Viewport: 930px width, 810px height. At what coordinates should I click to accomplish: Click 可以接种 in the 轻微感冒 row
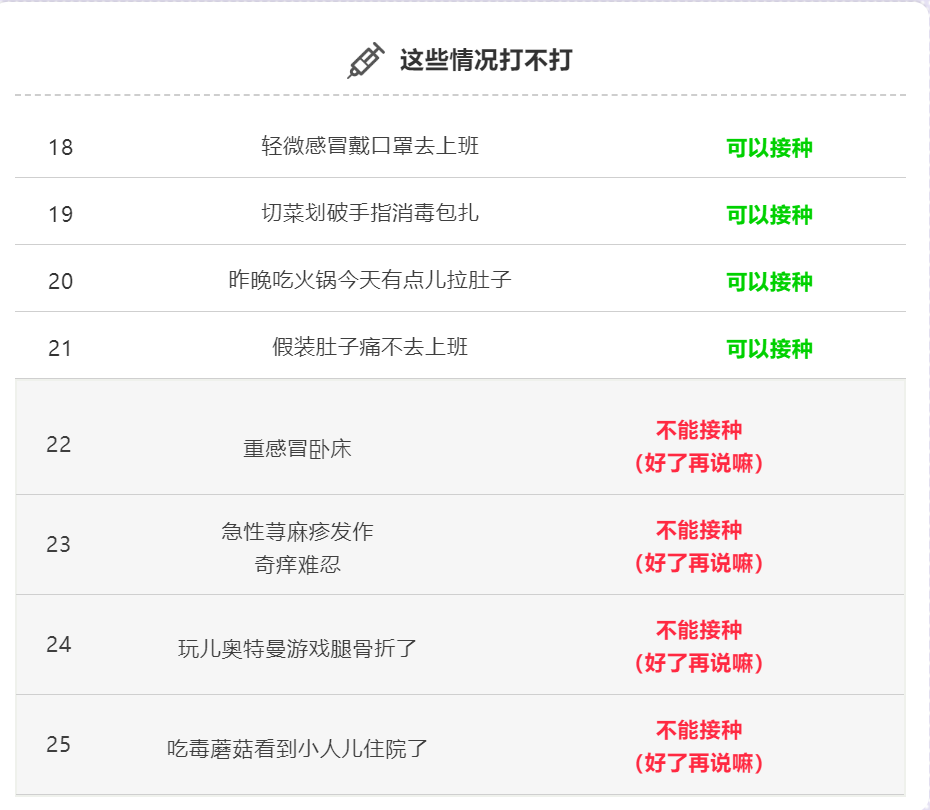(x=769, y=148)
